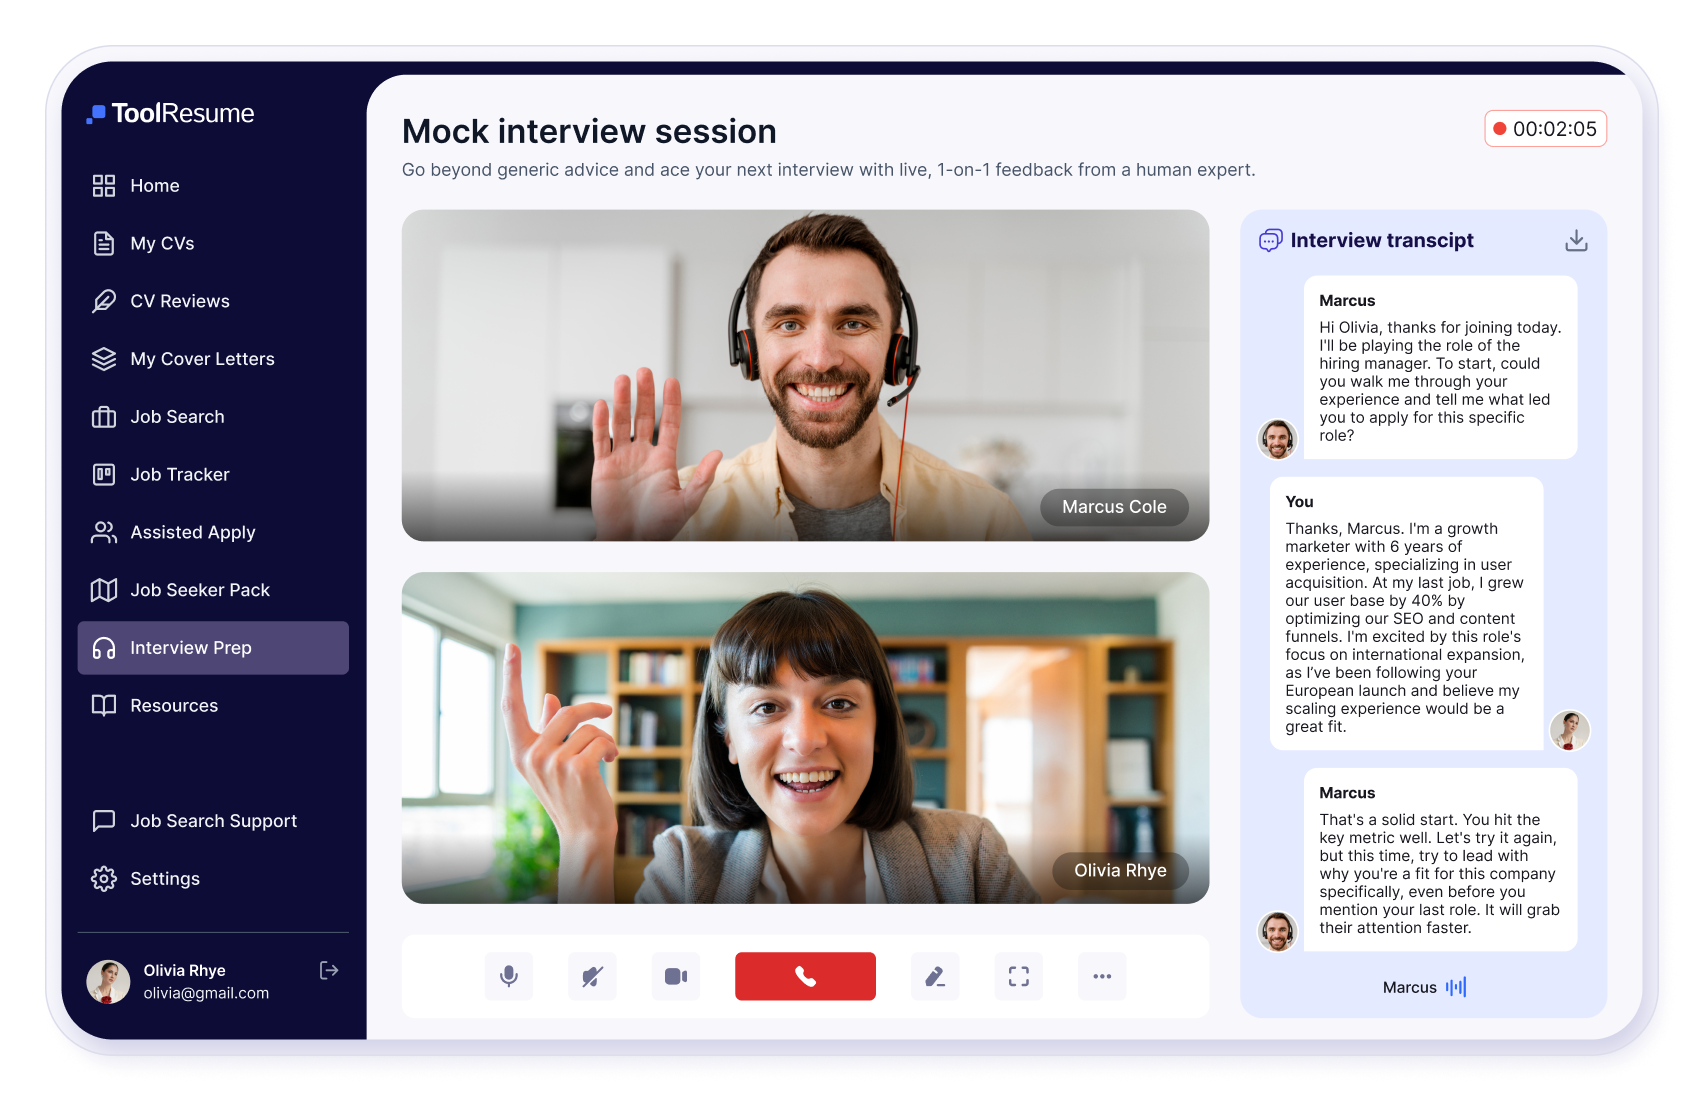Turn off the camera
The image size is (1704, 1101).
675,976
